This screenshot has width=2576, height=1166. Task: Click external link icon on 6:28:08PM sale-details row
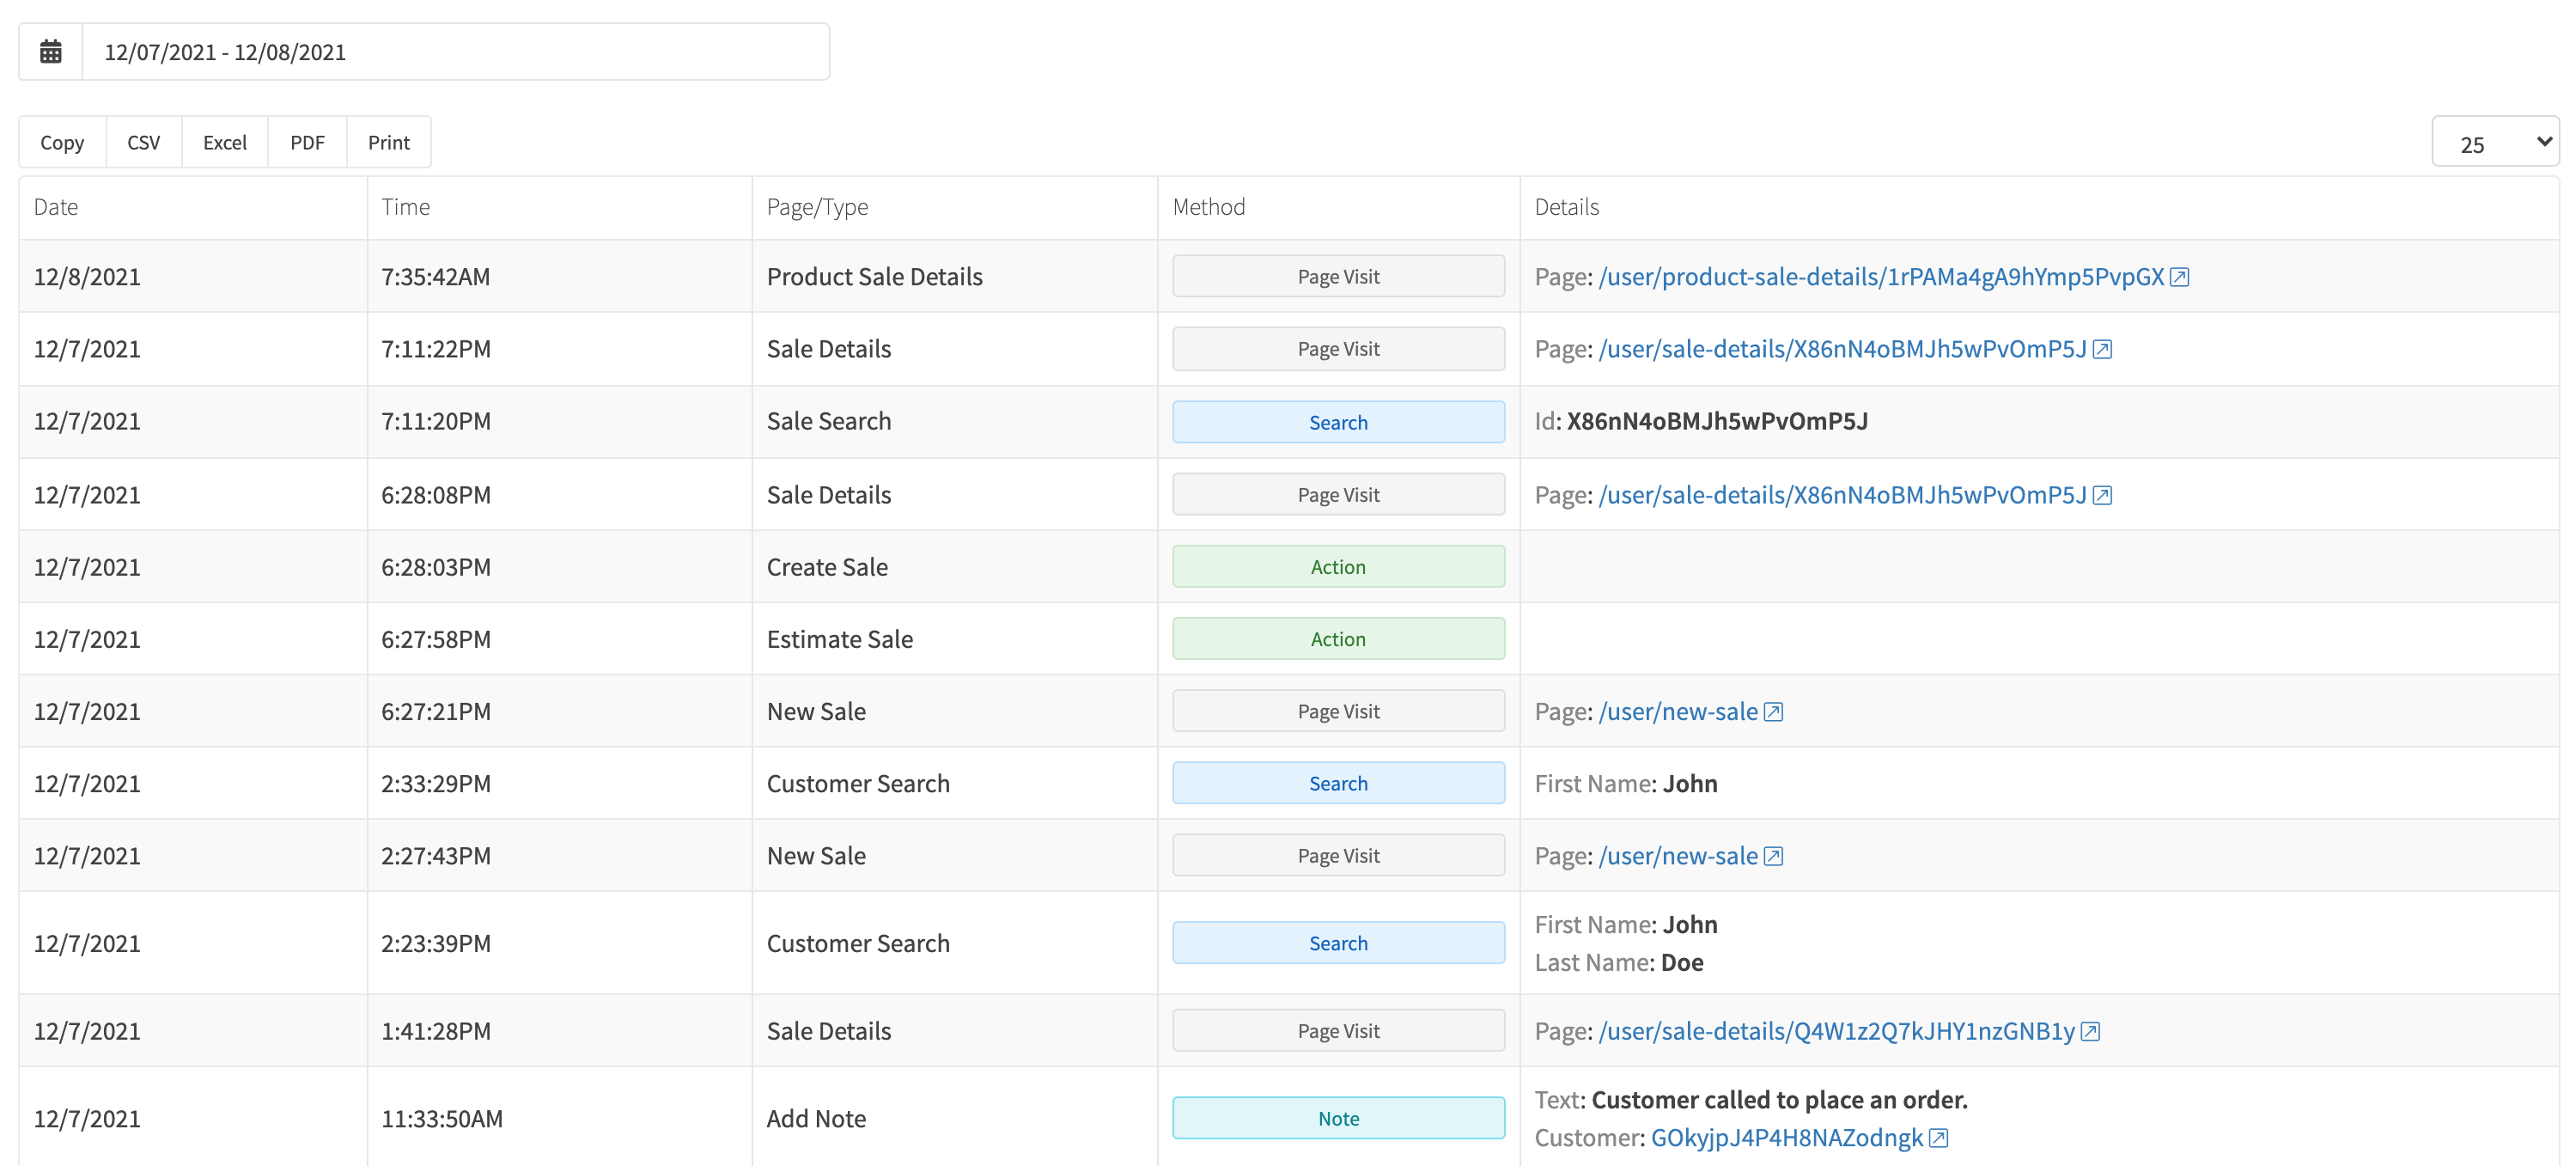[2103, 495]
